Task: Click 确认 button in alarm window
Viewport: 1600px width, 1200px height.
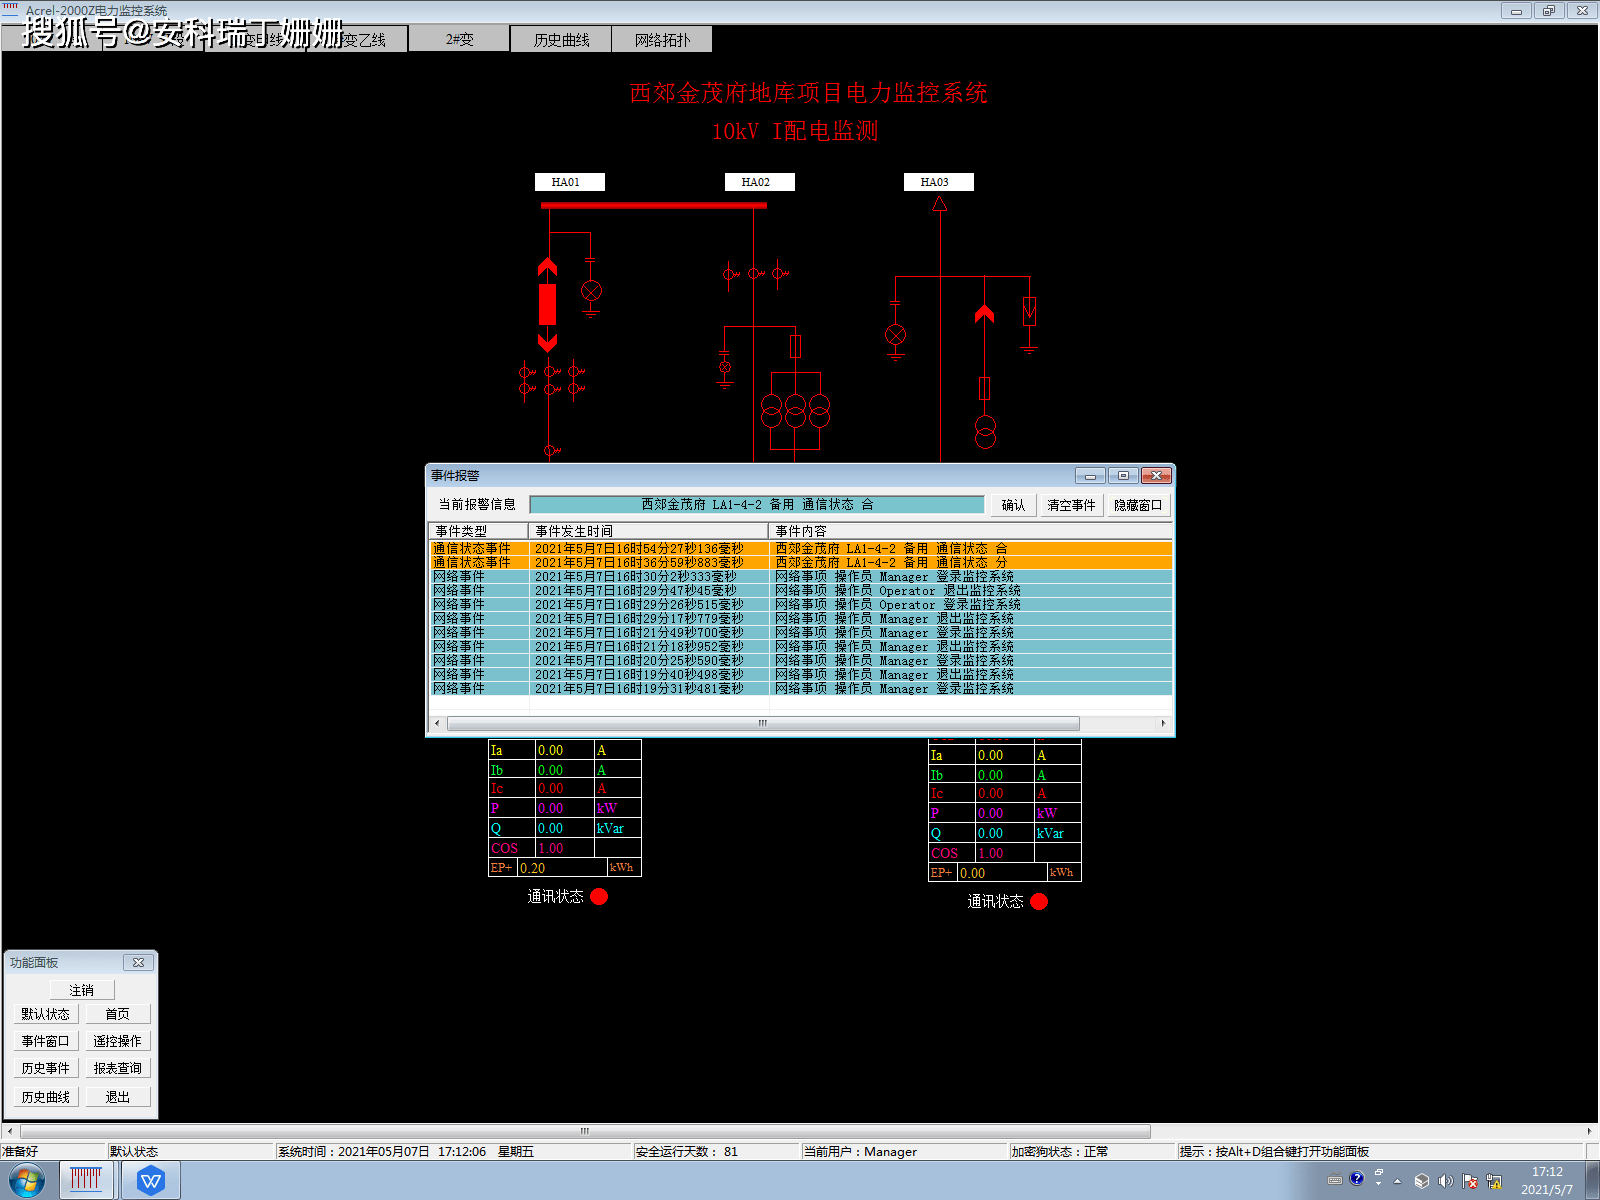Action: tap(1013, 505)
